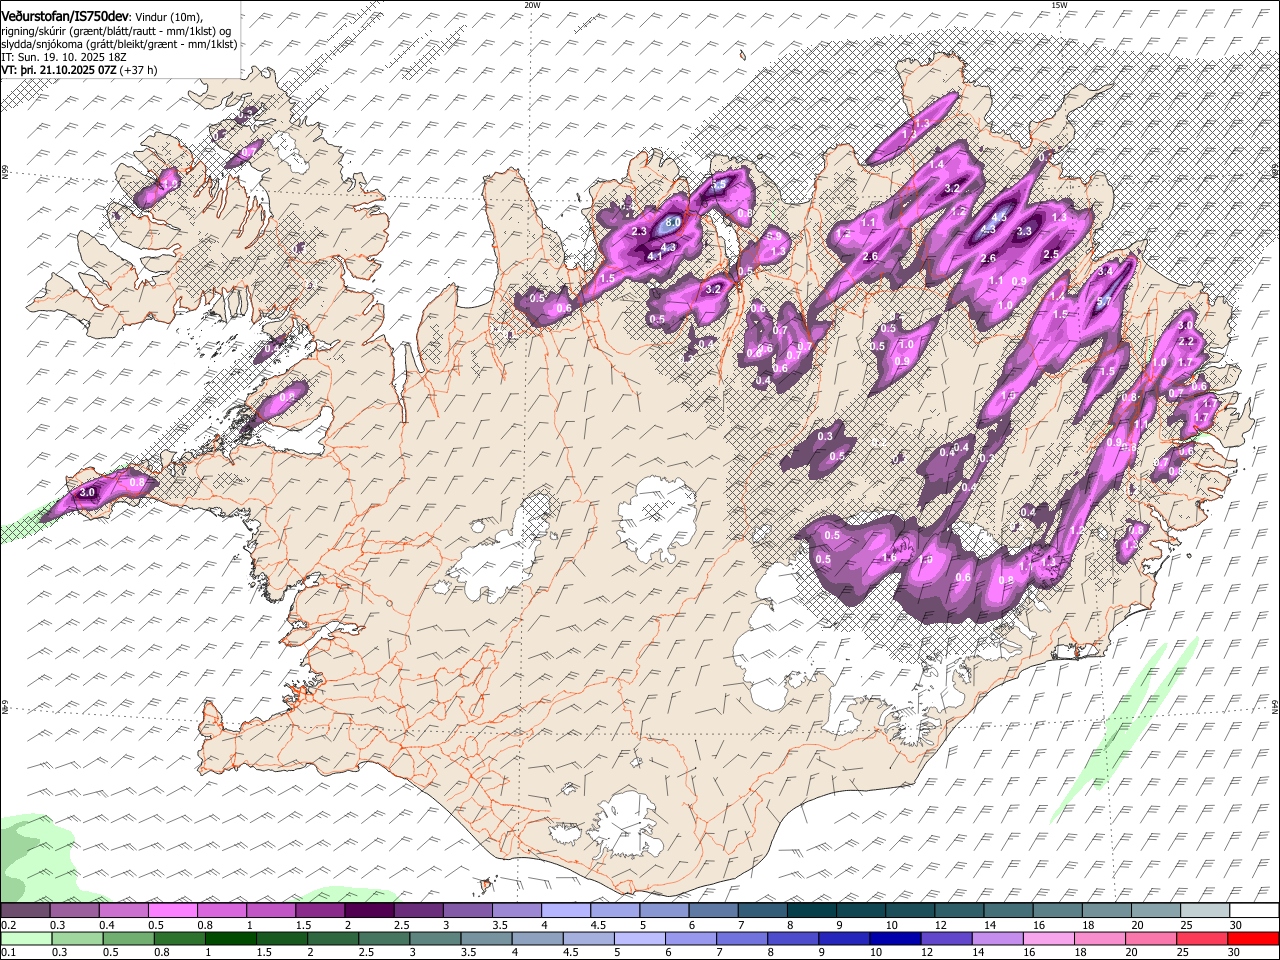The image size is (1280, 960).
Task: Click the 15W longitude label at top edge
Action: [x=1059, y=5]
